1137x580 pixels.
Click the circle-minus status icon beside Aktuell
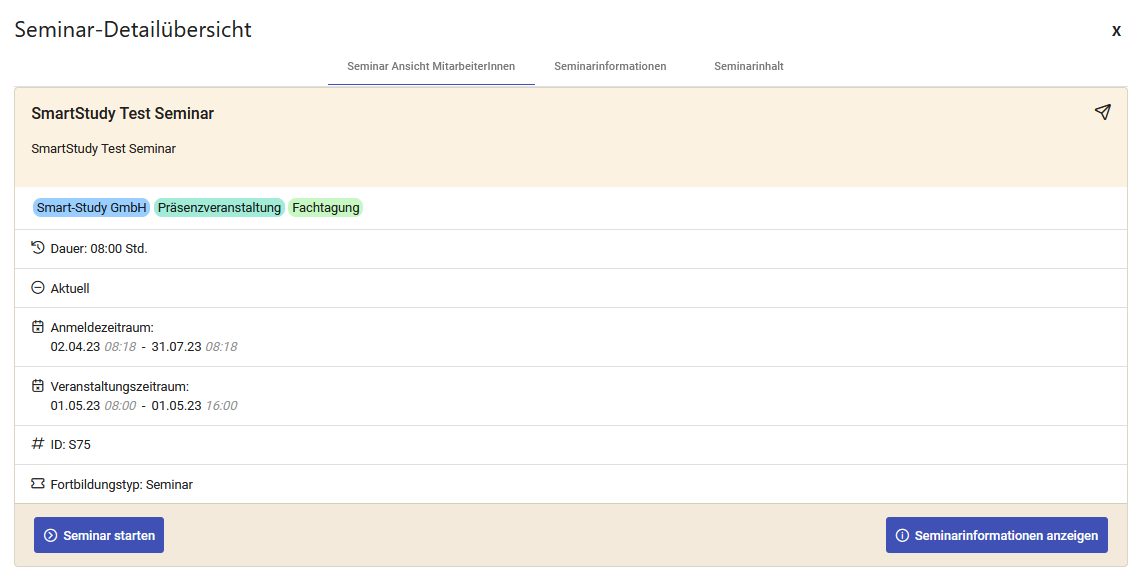[38, 288]
